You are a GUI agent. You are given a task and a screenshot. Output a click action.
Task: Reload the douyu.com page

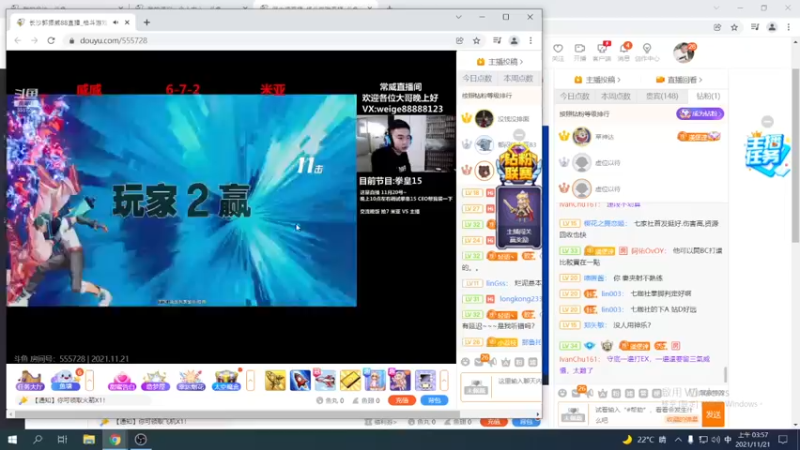[x=51, y=40]
